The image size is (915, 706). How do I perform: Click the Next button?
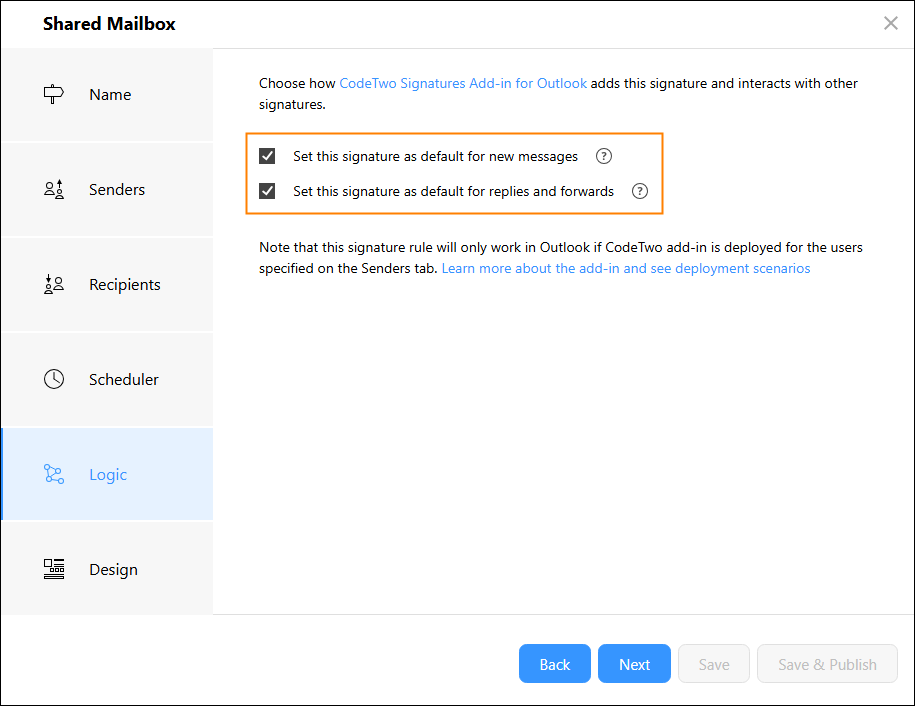[634, 664]
